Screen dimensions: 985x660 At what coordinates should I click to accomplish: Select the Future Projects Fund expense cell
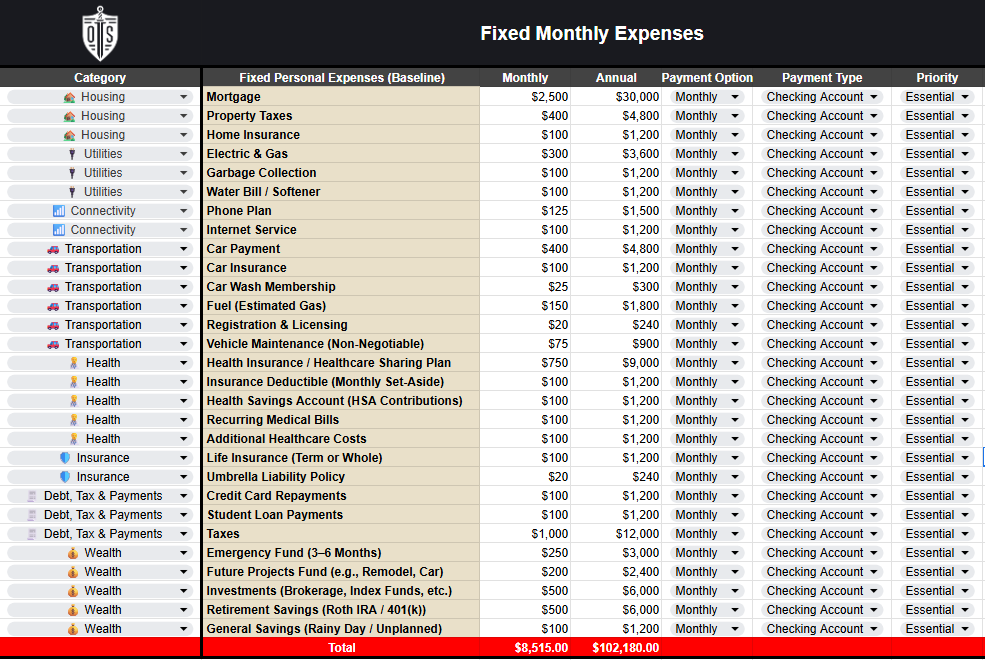(x=341, y=571)
